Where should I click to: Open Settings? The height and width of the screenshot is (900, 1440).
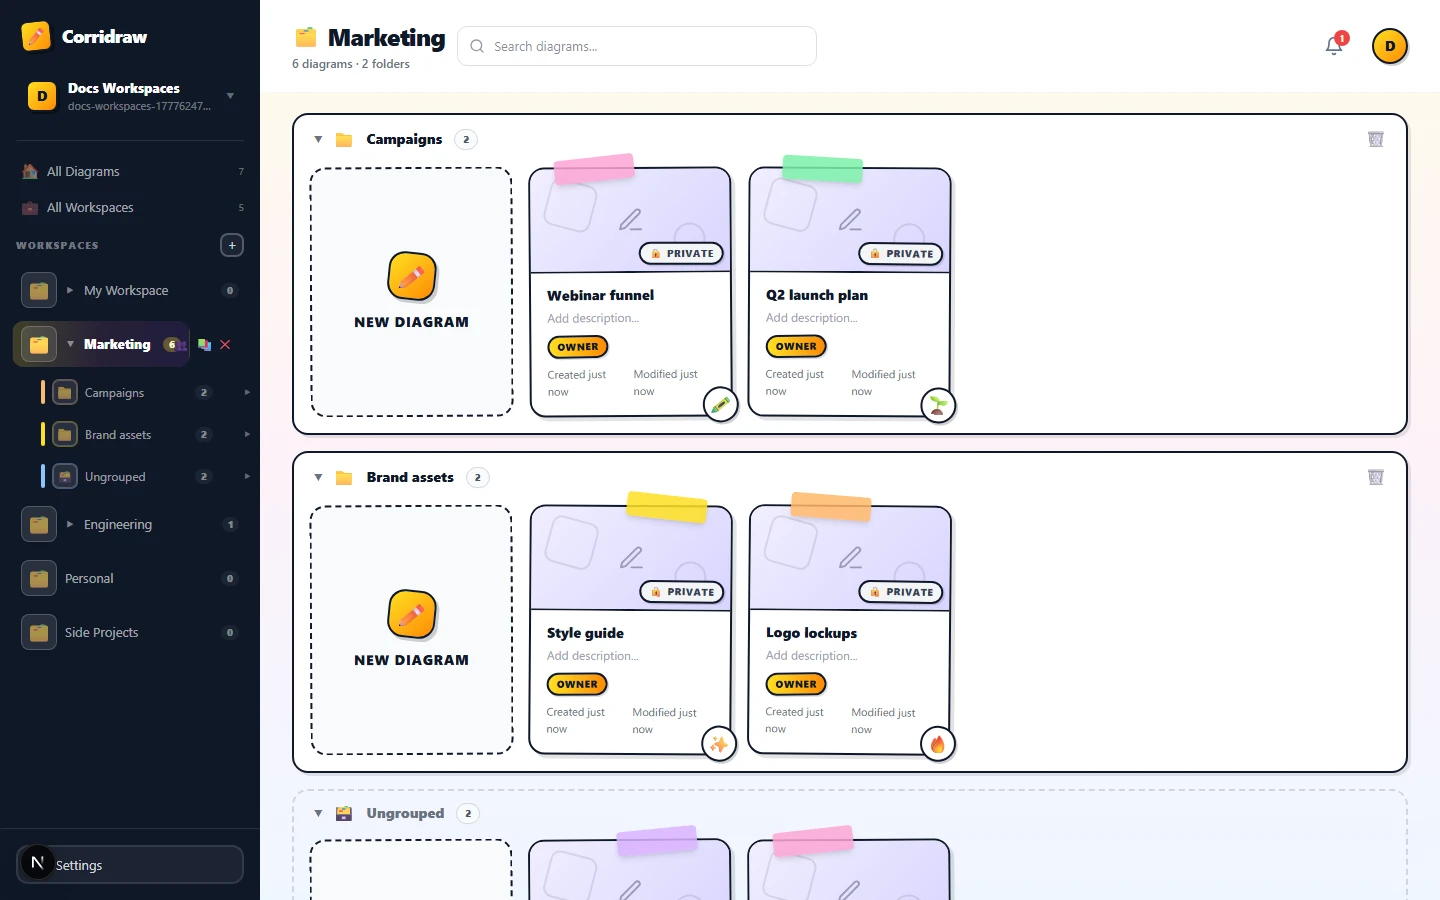130,865
